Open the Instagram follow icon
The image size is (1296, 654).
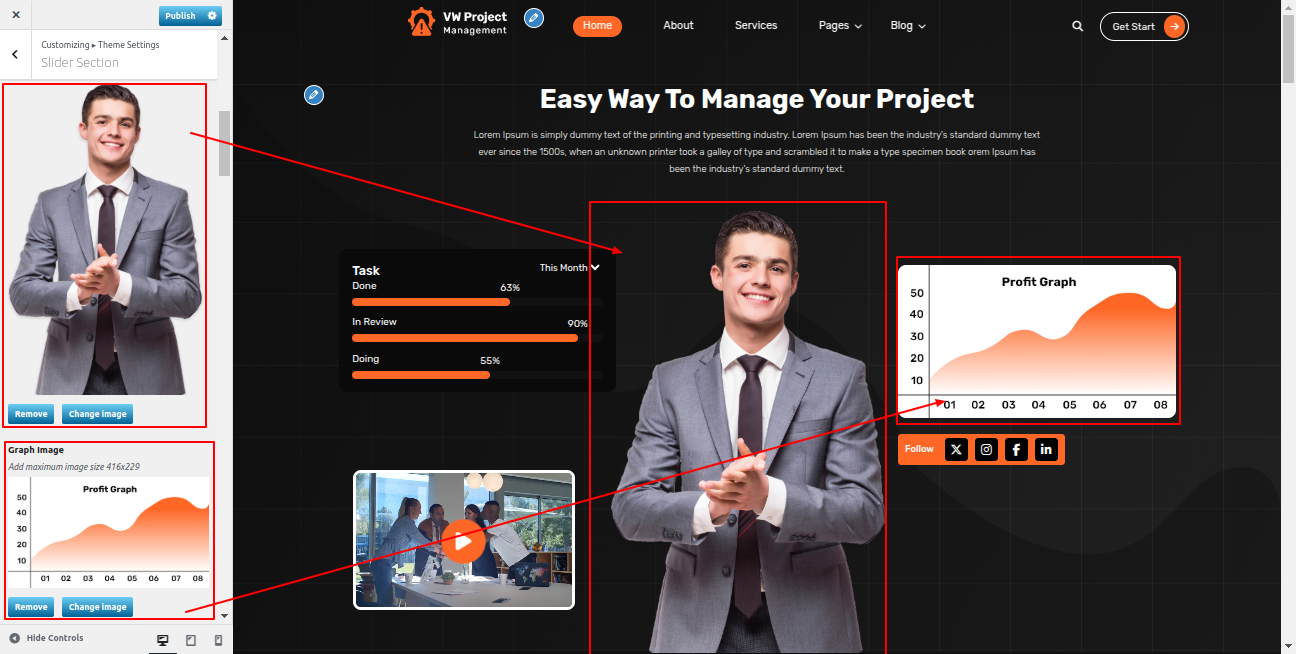[x=986, y=450]
